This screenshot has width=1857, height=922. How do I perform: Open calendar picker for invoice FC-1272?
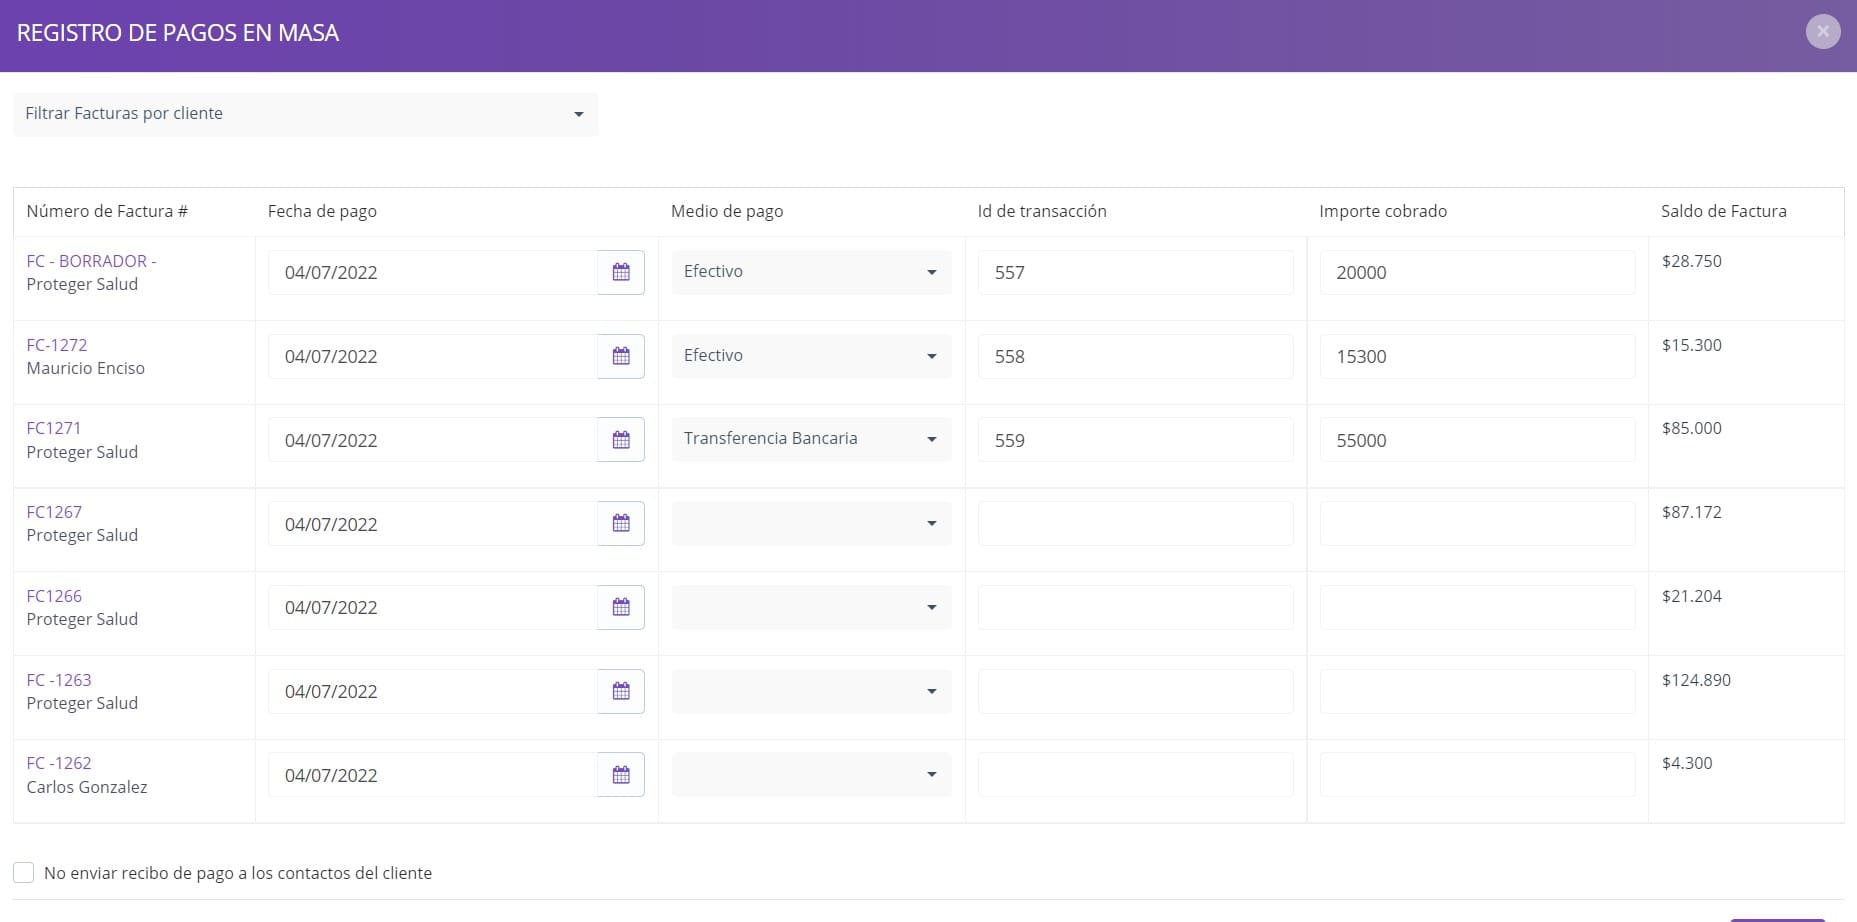click(x=621, y=356)
